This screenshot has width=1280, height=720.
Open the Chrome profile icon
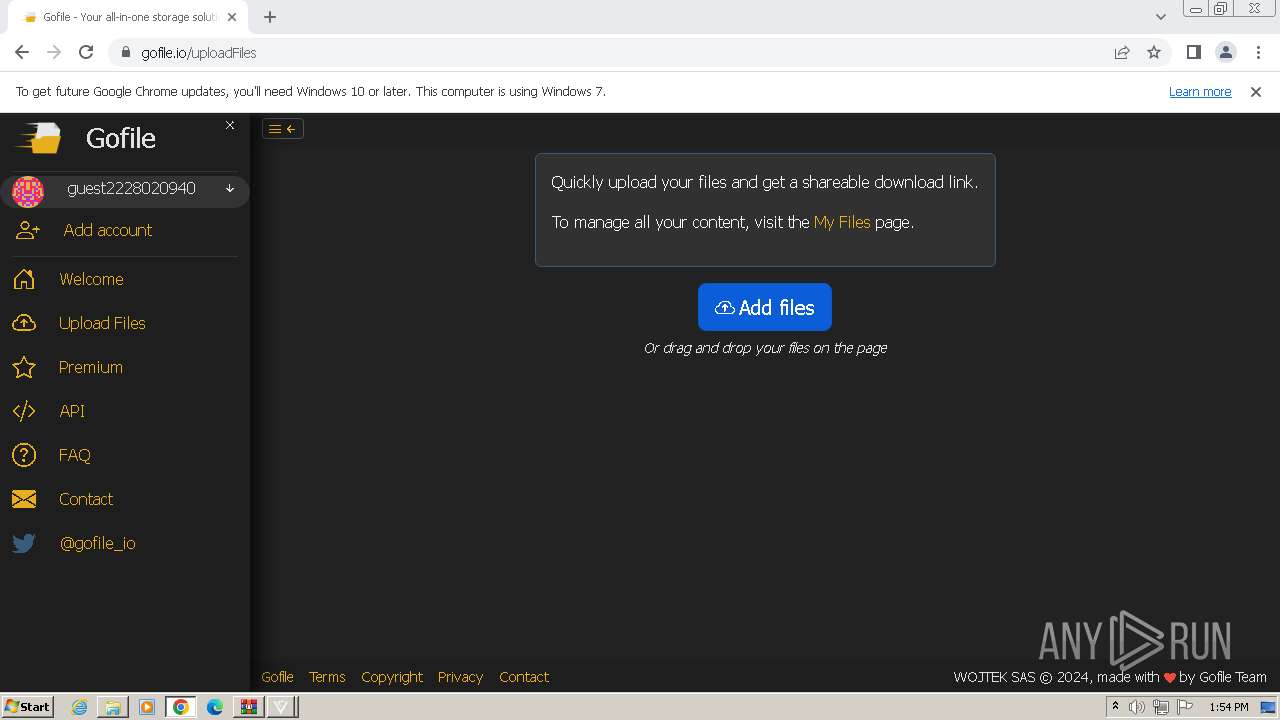coord(1226,52)
